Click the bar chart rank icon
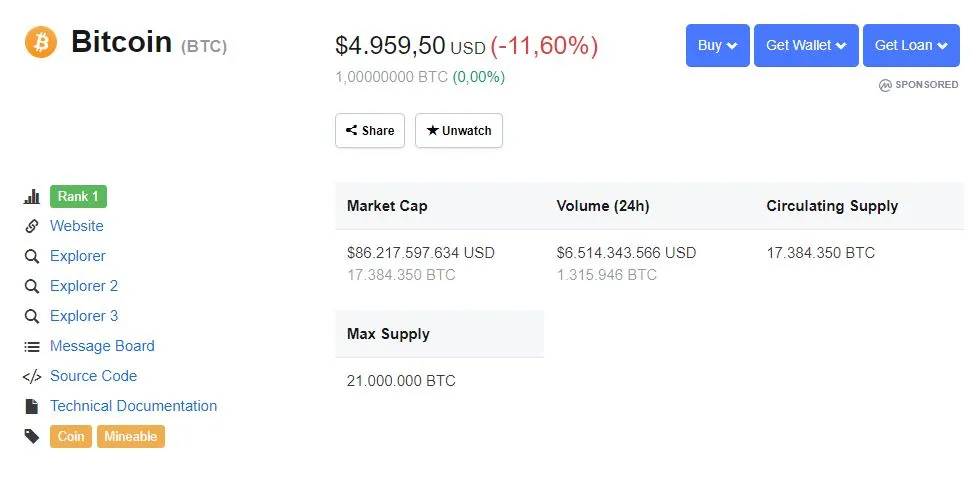This screenshot has height=497, width=978. click(x=31, y=197)
